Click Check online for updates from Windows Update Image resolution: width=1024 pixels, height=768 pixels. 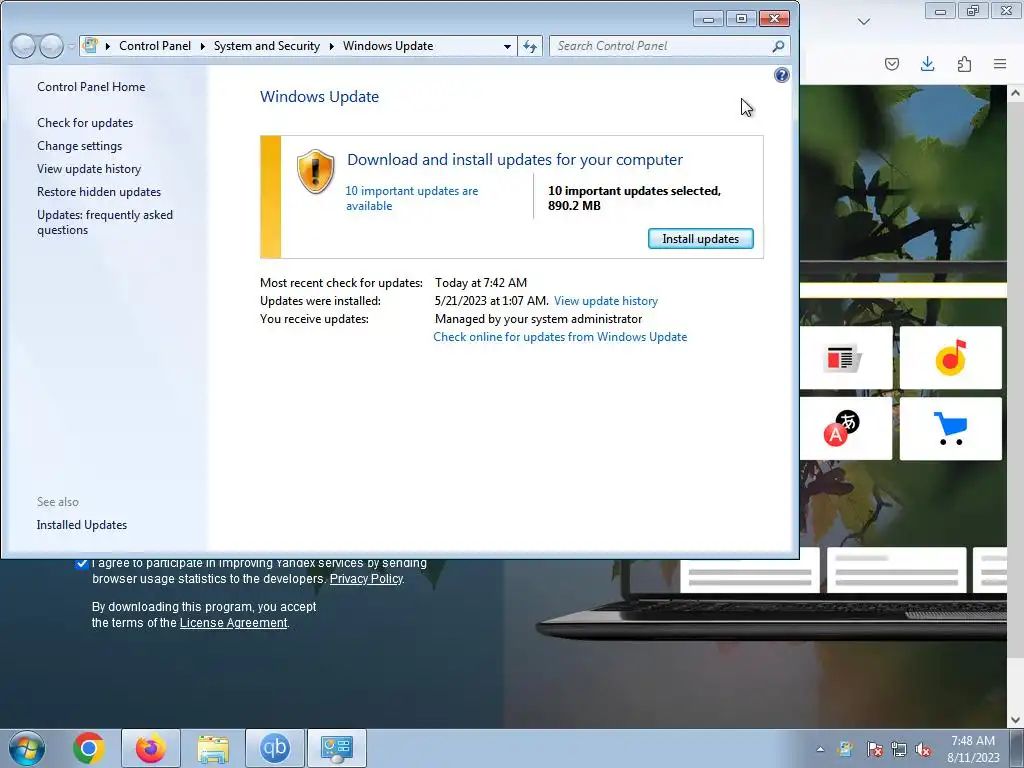pyautogui.click(x=560, y=337)
